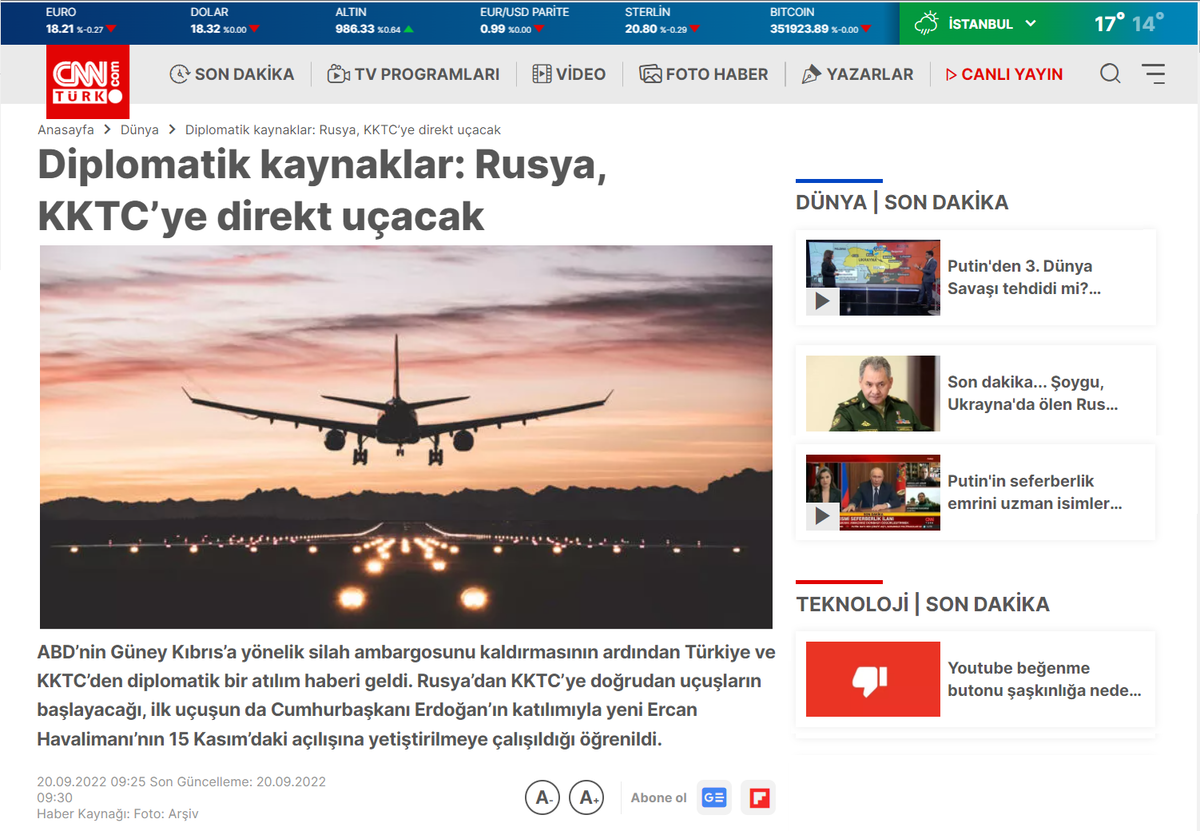The height and width of the screenshot is (831, 1200).
Task: Click the article title breadcrumb link
Action: (x=343, y=130)
